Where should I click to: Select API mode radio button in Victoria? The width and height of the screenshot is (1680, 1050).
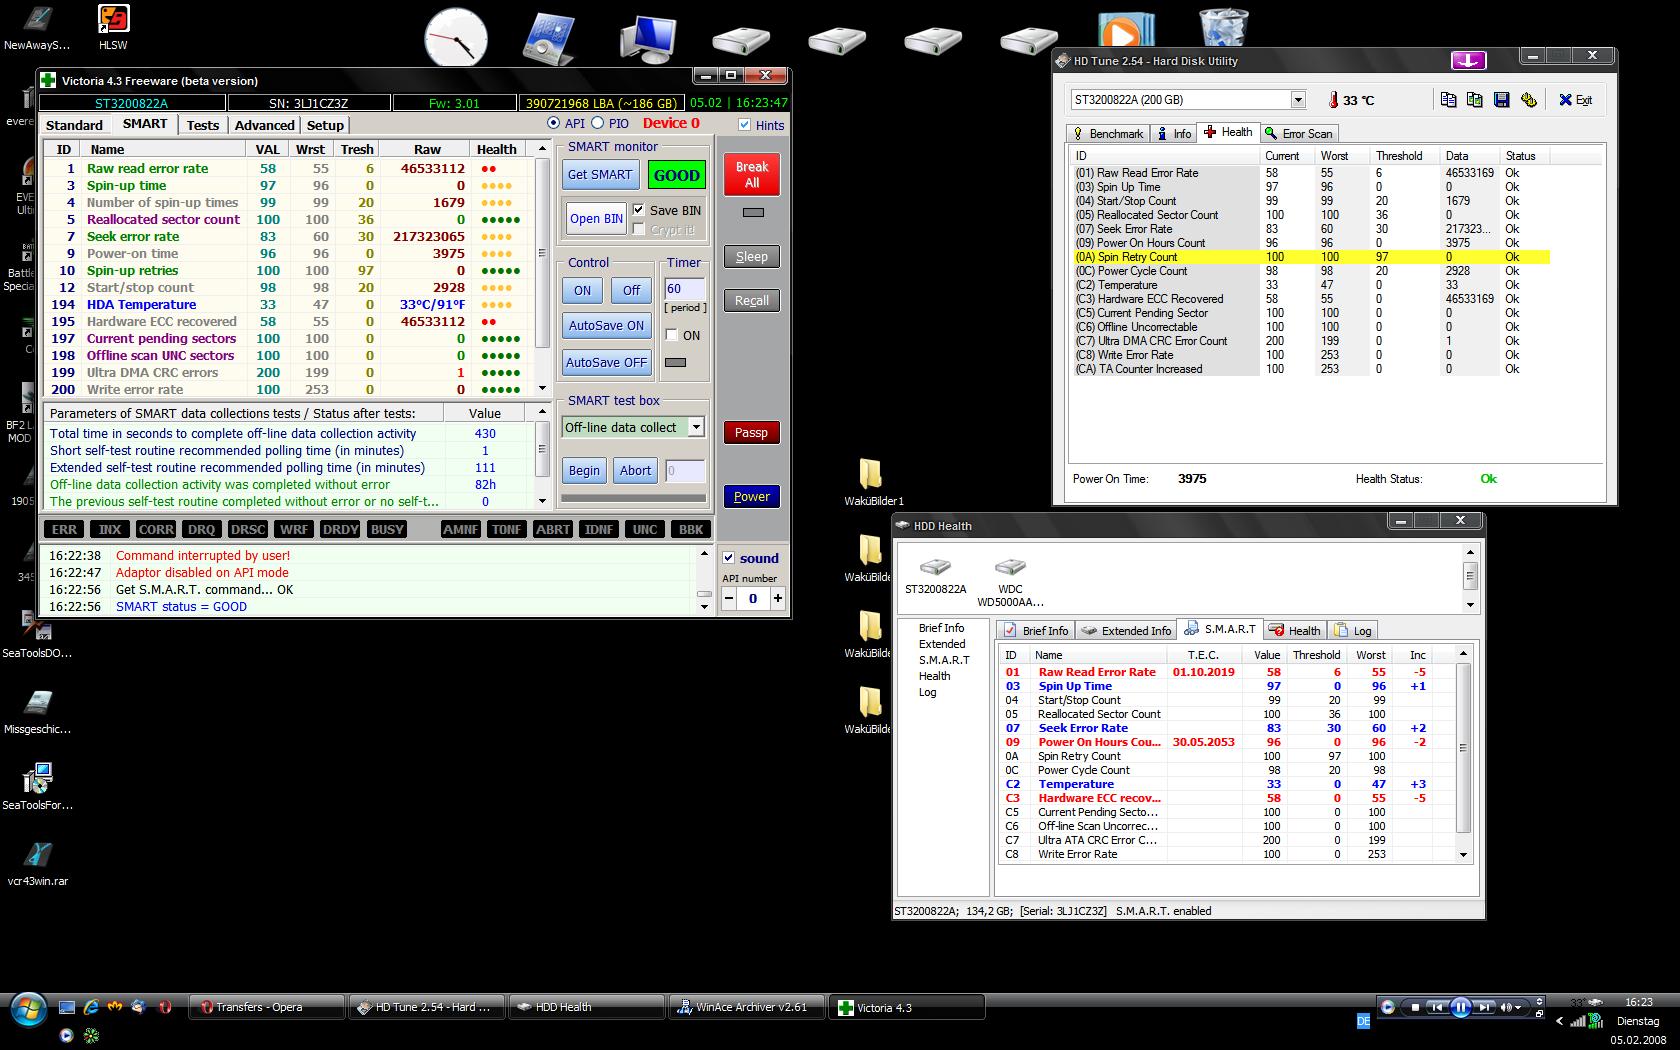coord(554,123)
